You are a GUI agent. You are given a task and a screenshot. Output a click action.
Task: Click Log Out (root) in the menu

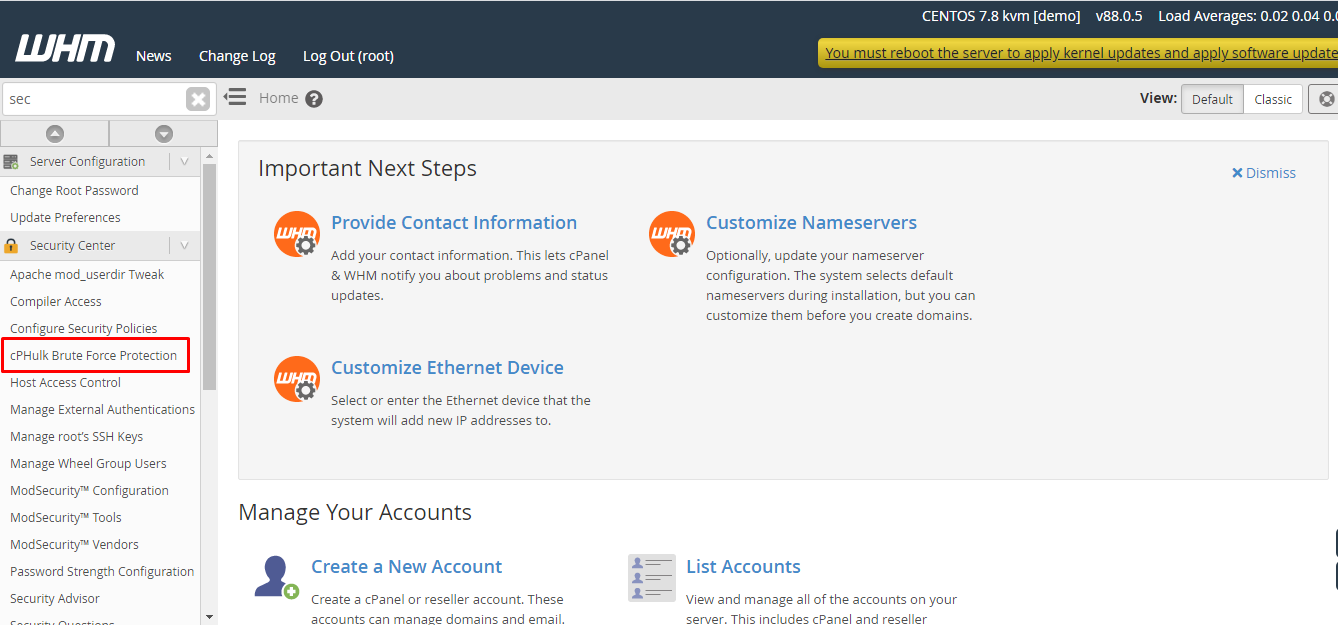[347, 56]
